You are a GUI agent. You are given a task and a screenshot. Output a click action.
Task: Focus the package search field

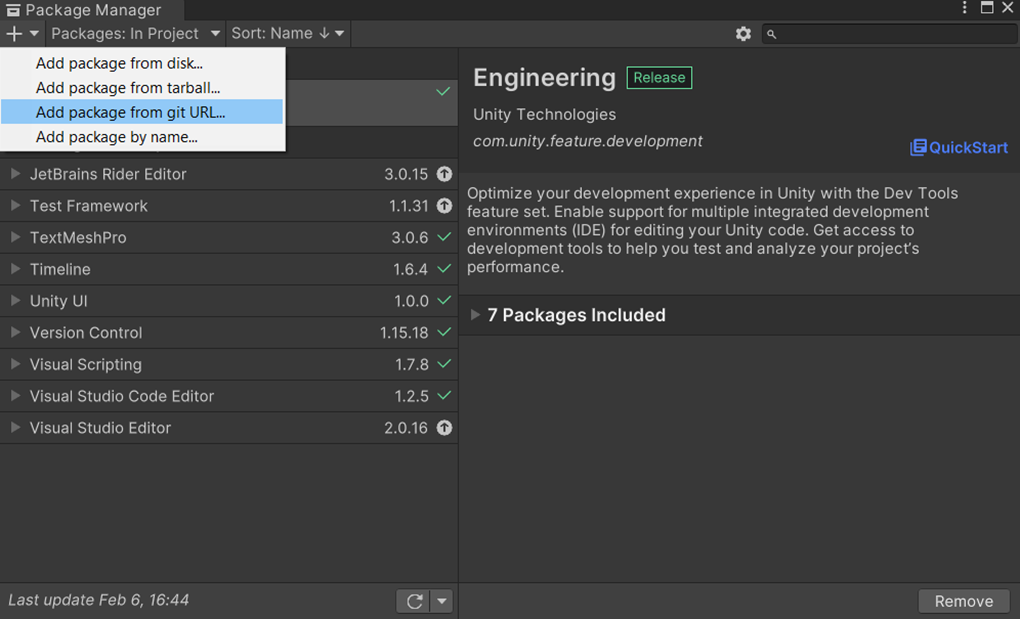[x=889, y=34]
